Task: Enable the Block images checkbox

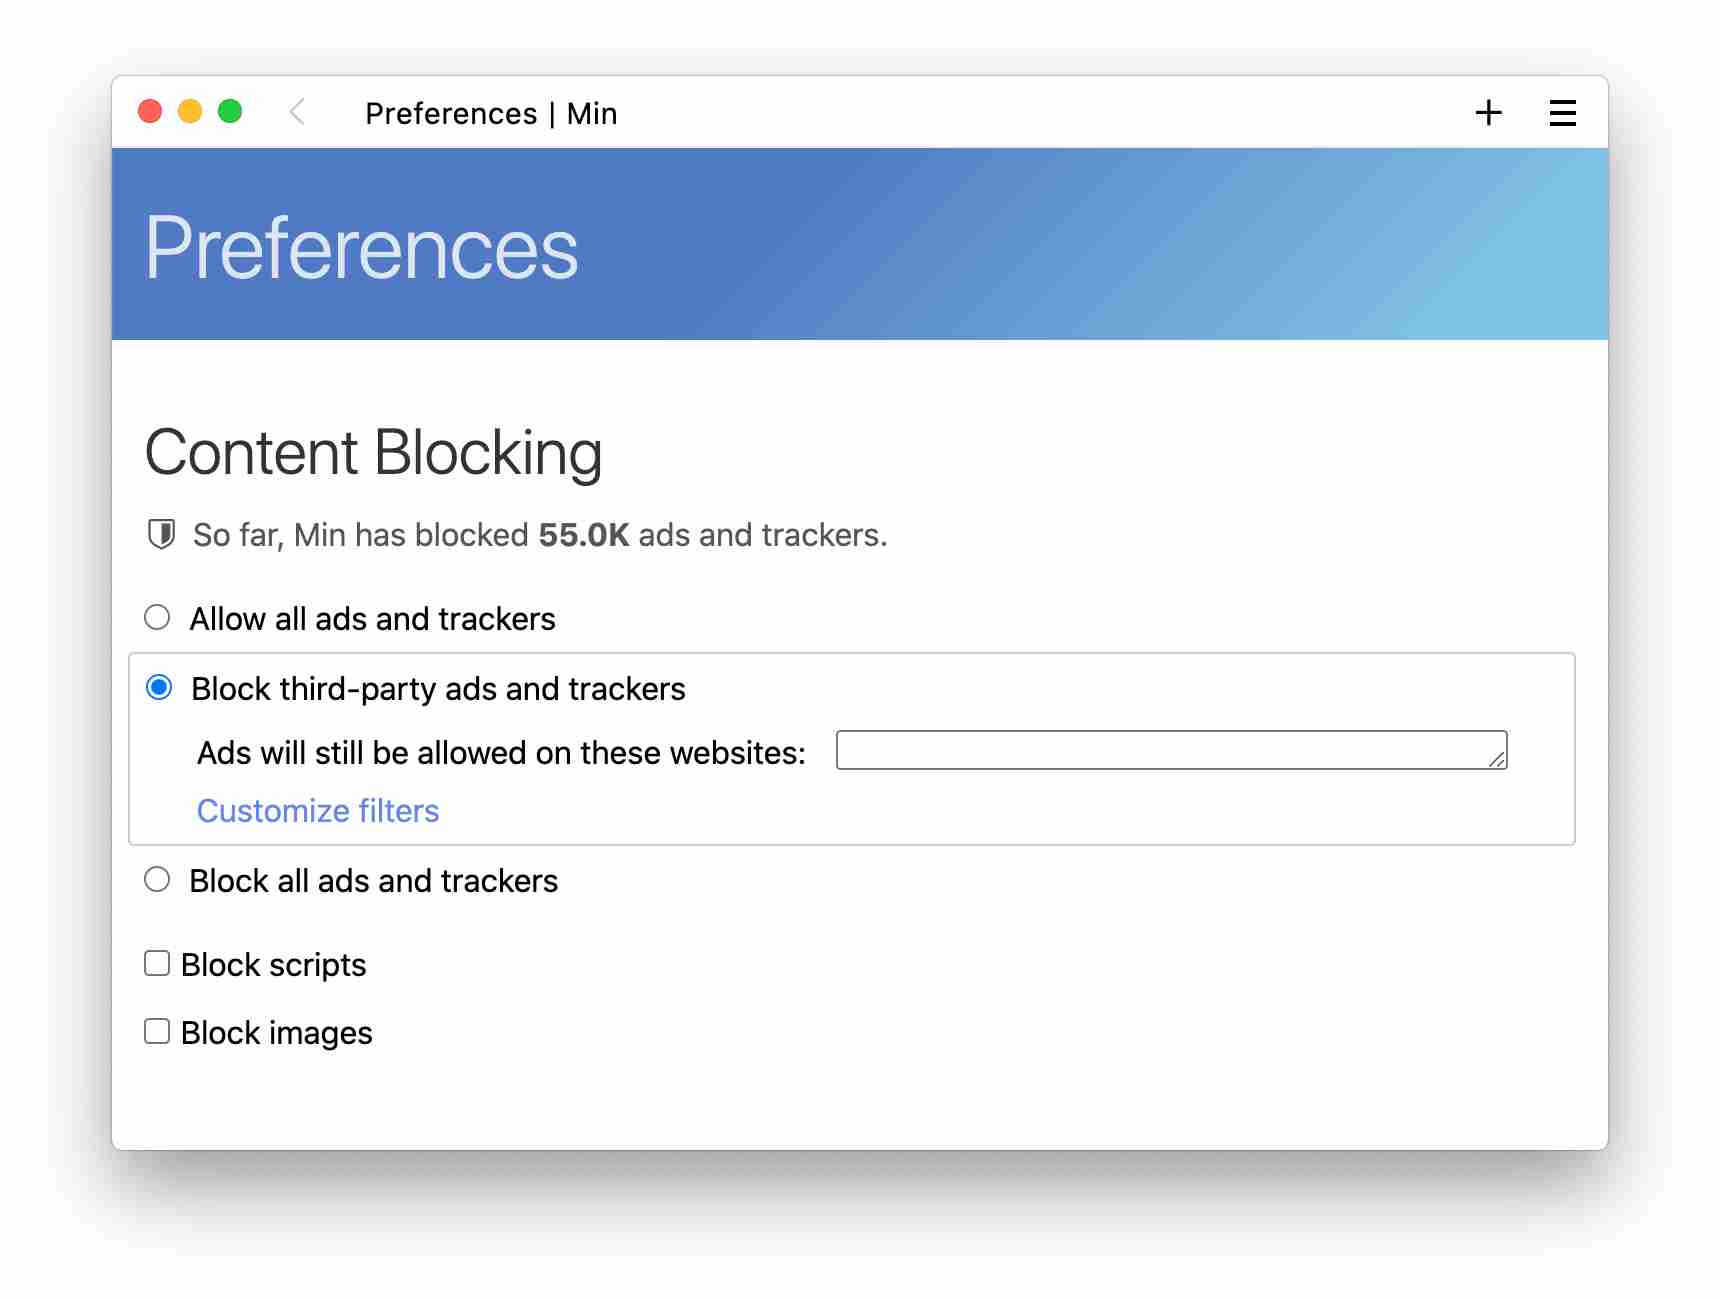Action: coord(157,1032)
